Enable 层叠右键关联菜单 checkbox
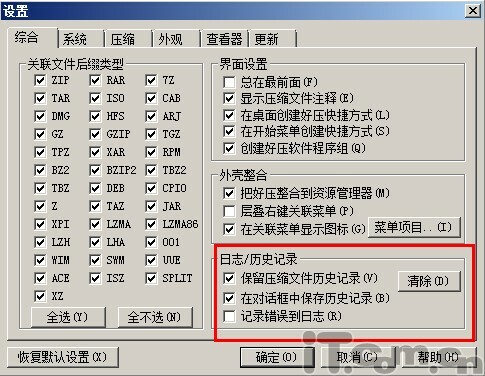 coord(229,211)
